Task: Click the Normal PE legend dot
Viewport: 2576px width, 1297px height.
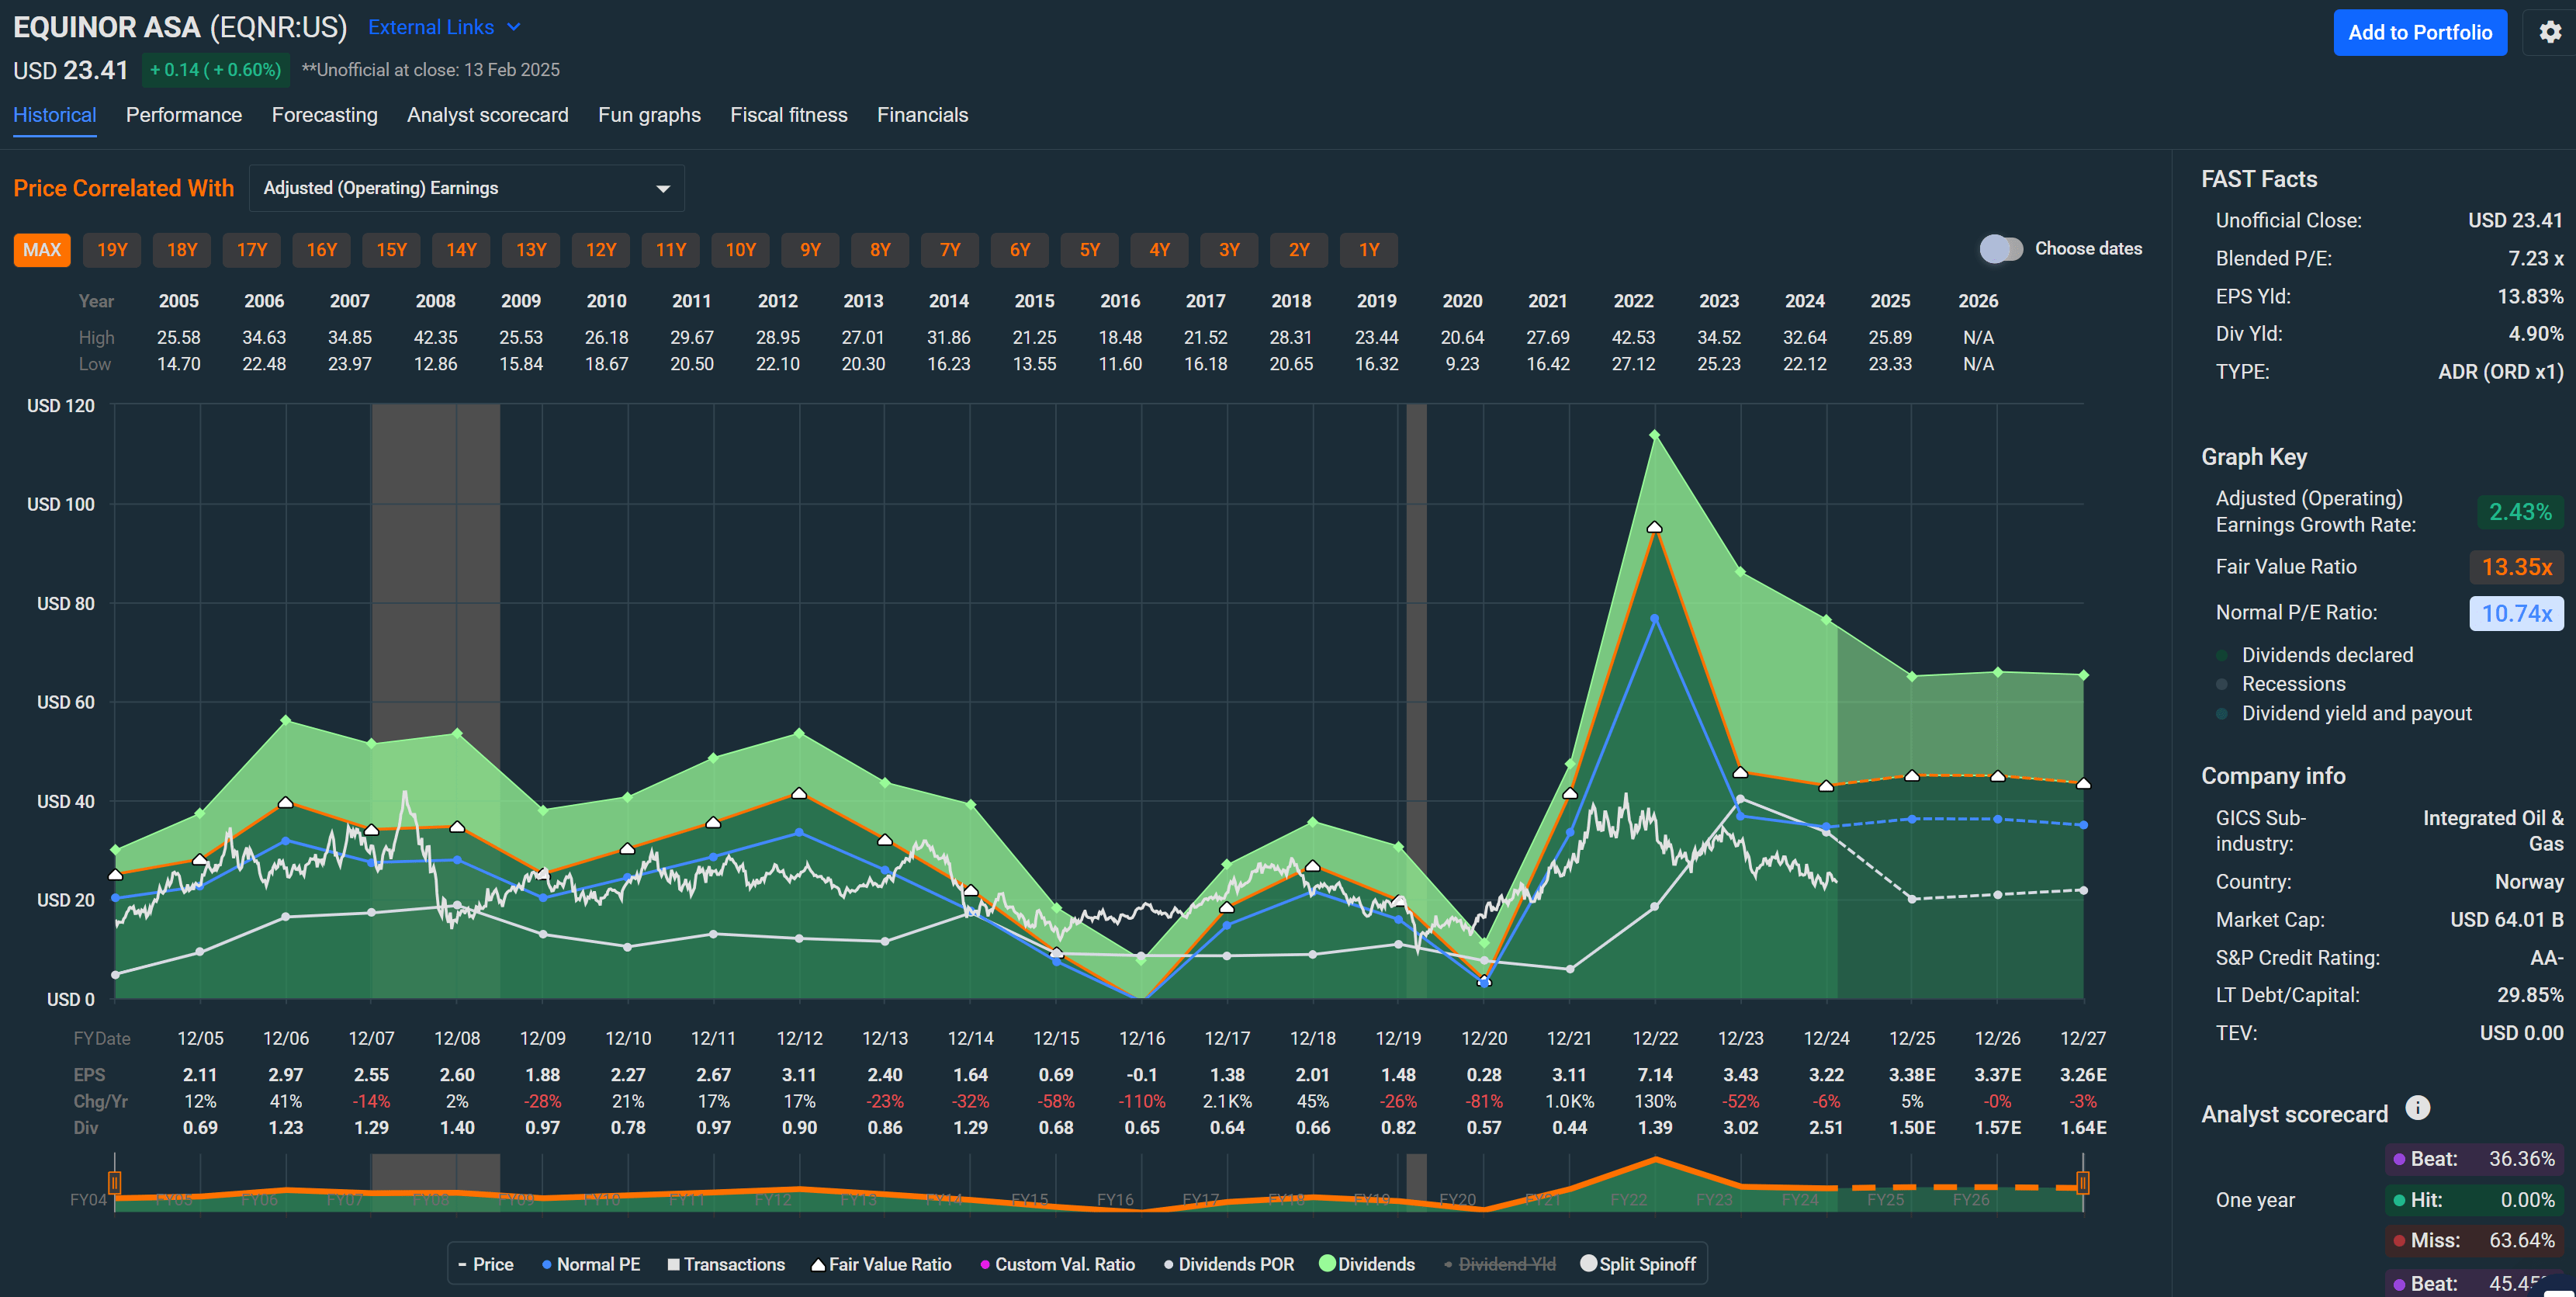Action: point(546,1264)
